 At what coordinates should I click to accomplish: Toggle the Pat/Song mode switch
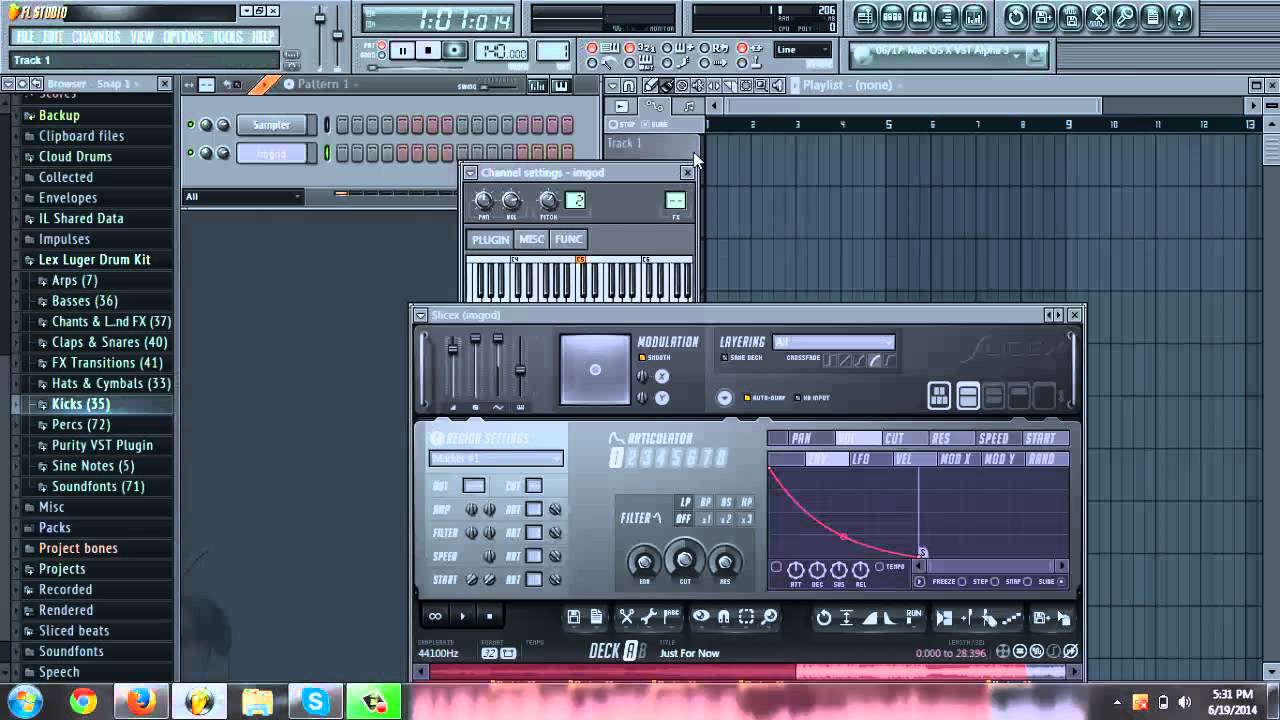coord(380,50)
